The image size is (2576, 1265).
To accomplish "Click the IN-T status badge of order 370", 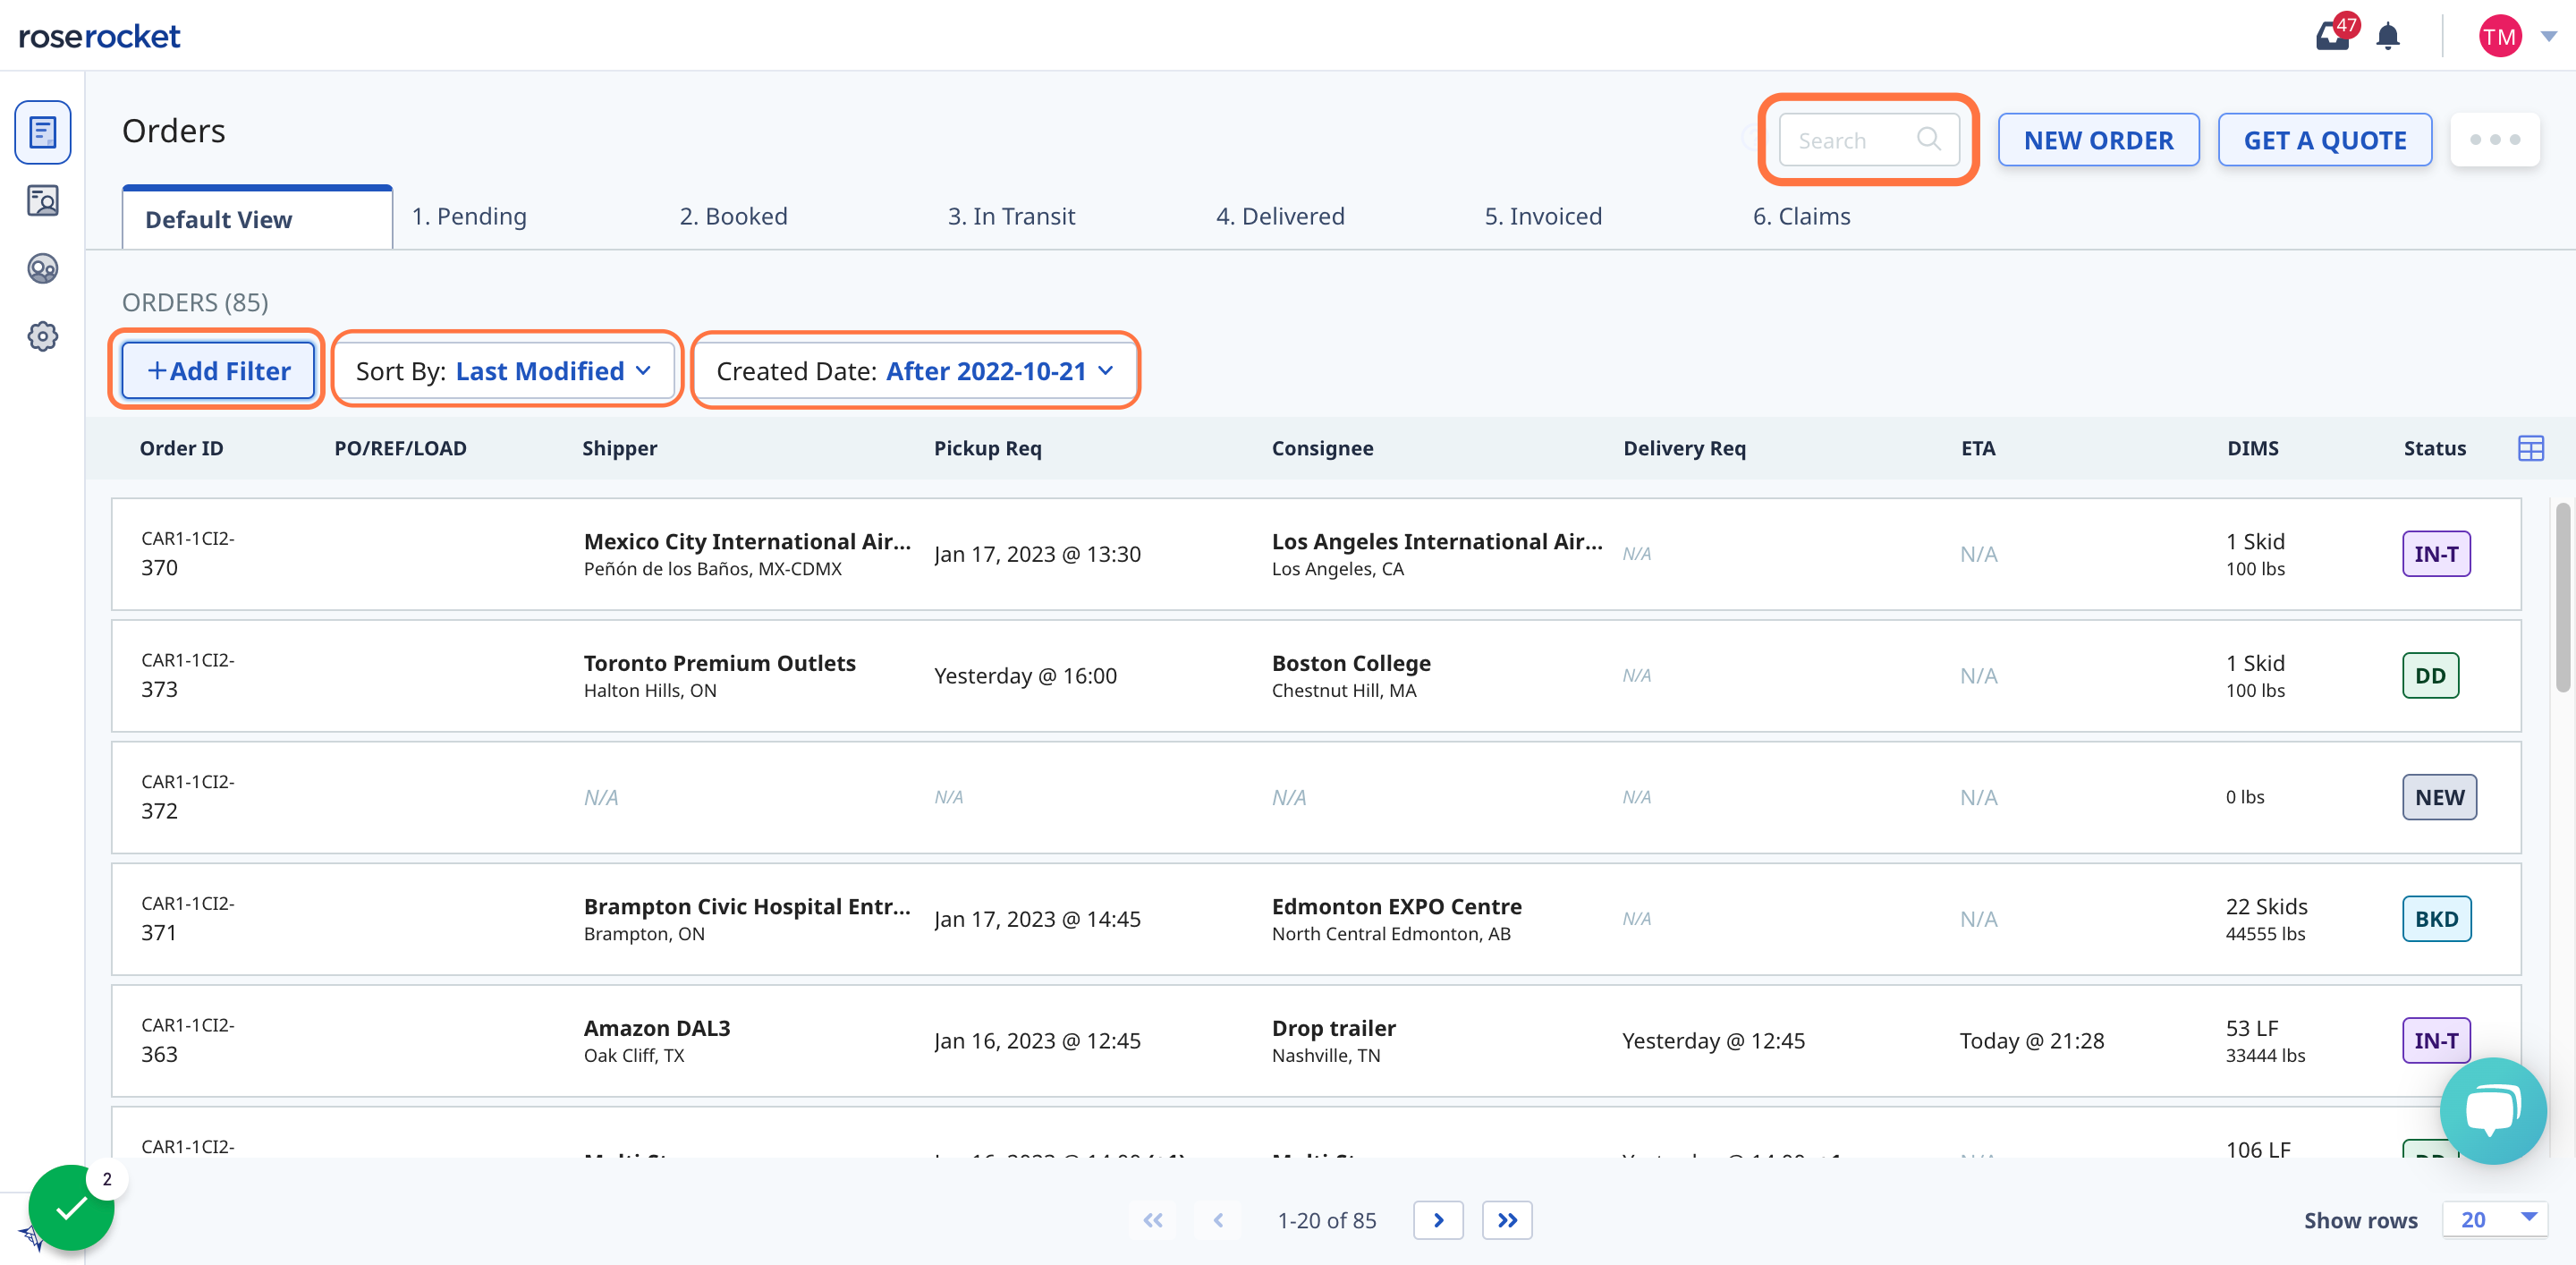I will coord(2436,554).
